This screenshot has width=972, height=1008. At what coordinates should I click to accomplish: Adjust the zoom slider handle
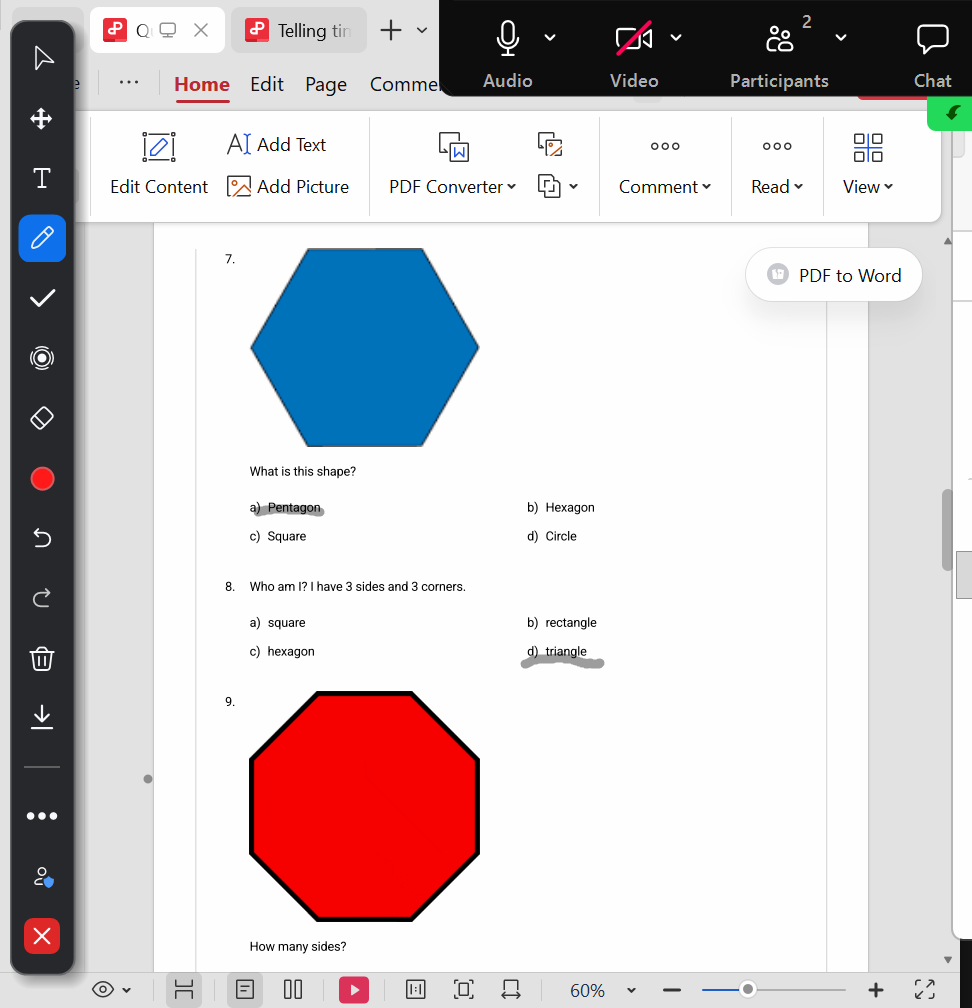point(747,989)
